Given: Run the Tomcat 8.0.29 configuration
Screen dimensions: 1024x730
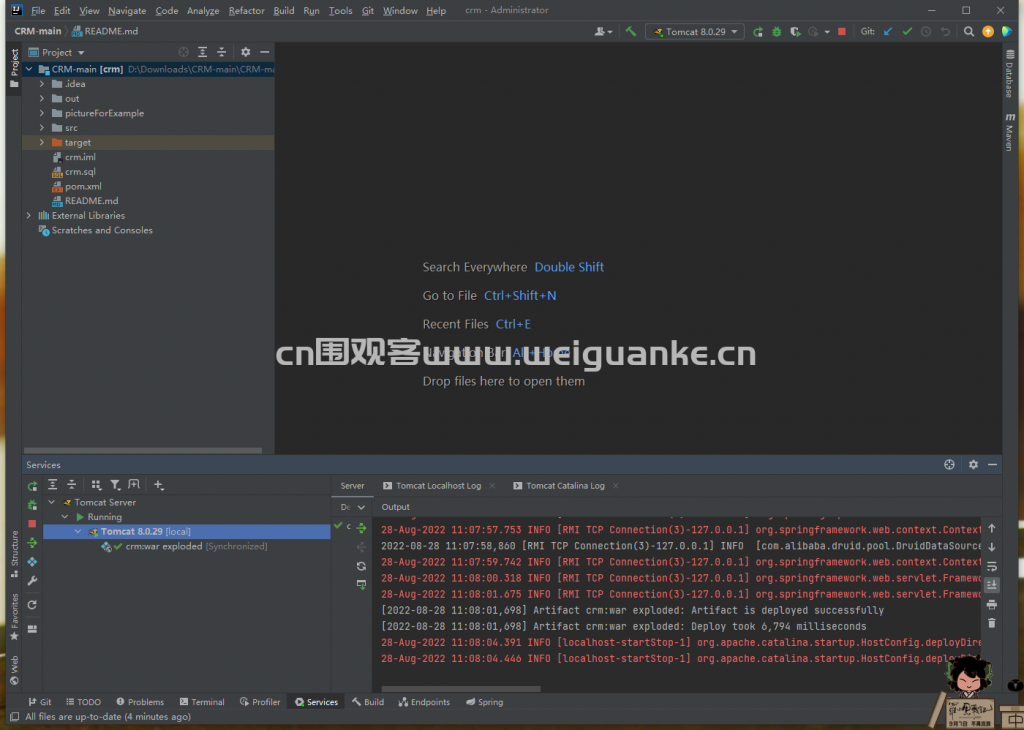Looking at the screenshot, I should (757, 31).
